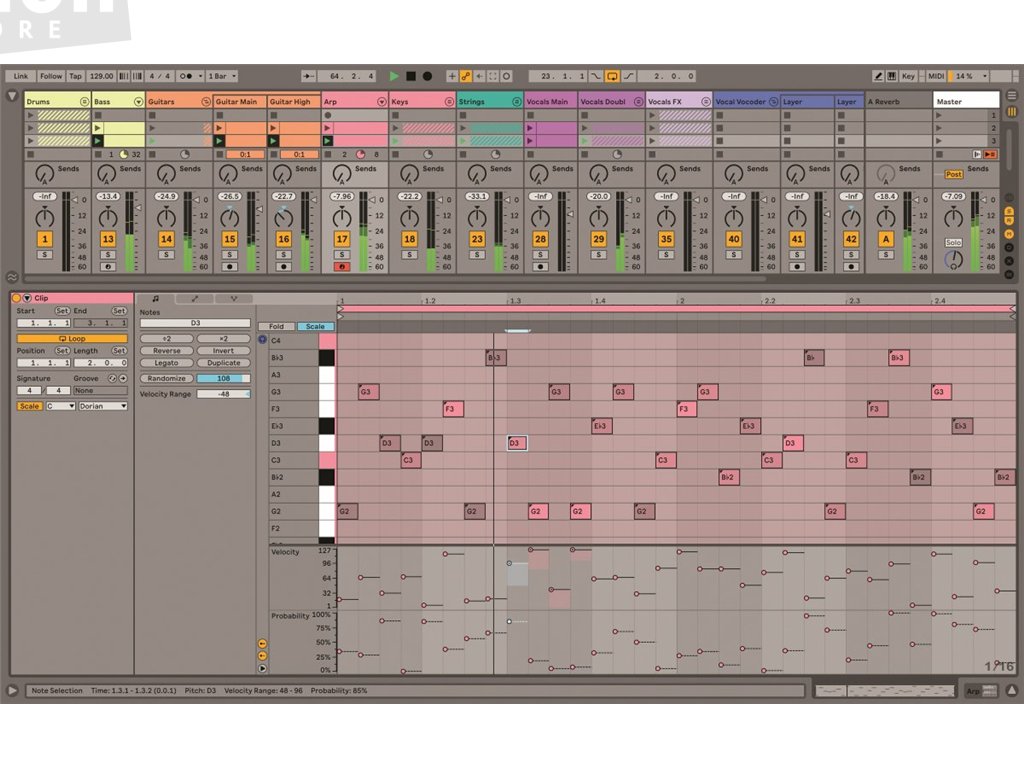Click the Randomize button

pyautogui.click(x=166, y=379)
